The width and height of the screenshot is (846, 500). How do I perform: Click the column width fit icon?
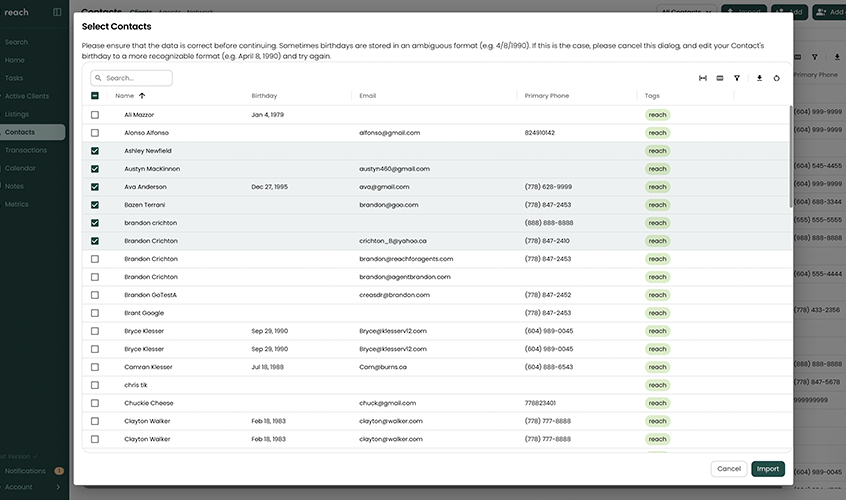(x=703, y=77)
